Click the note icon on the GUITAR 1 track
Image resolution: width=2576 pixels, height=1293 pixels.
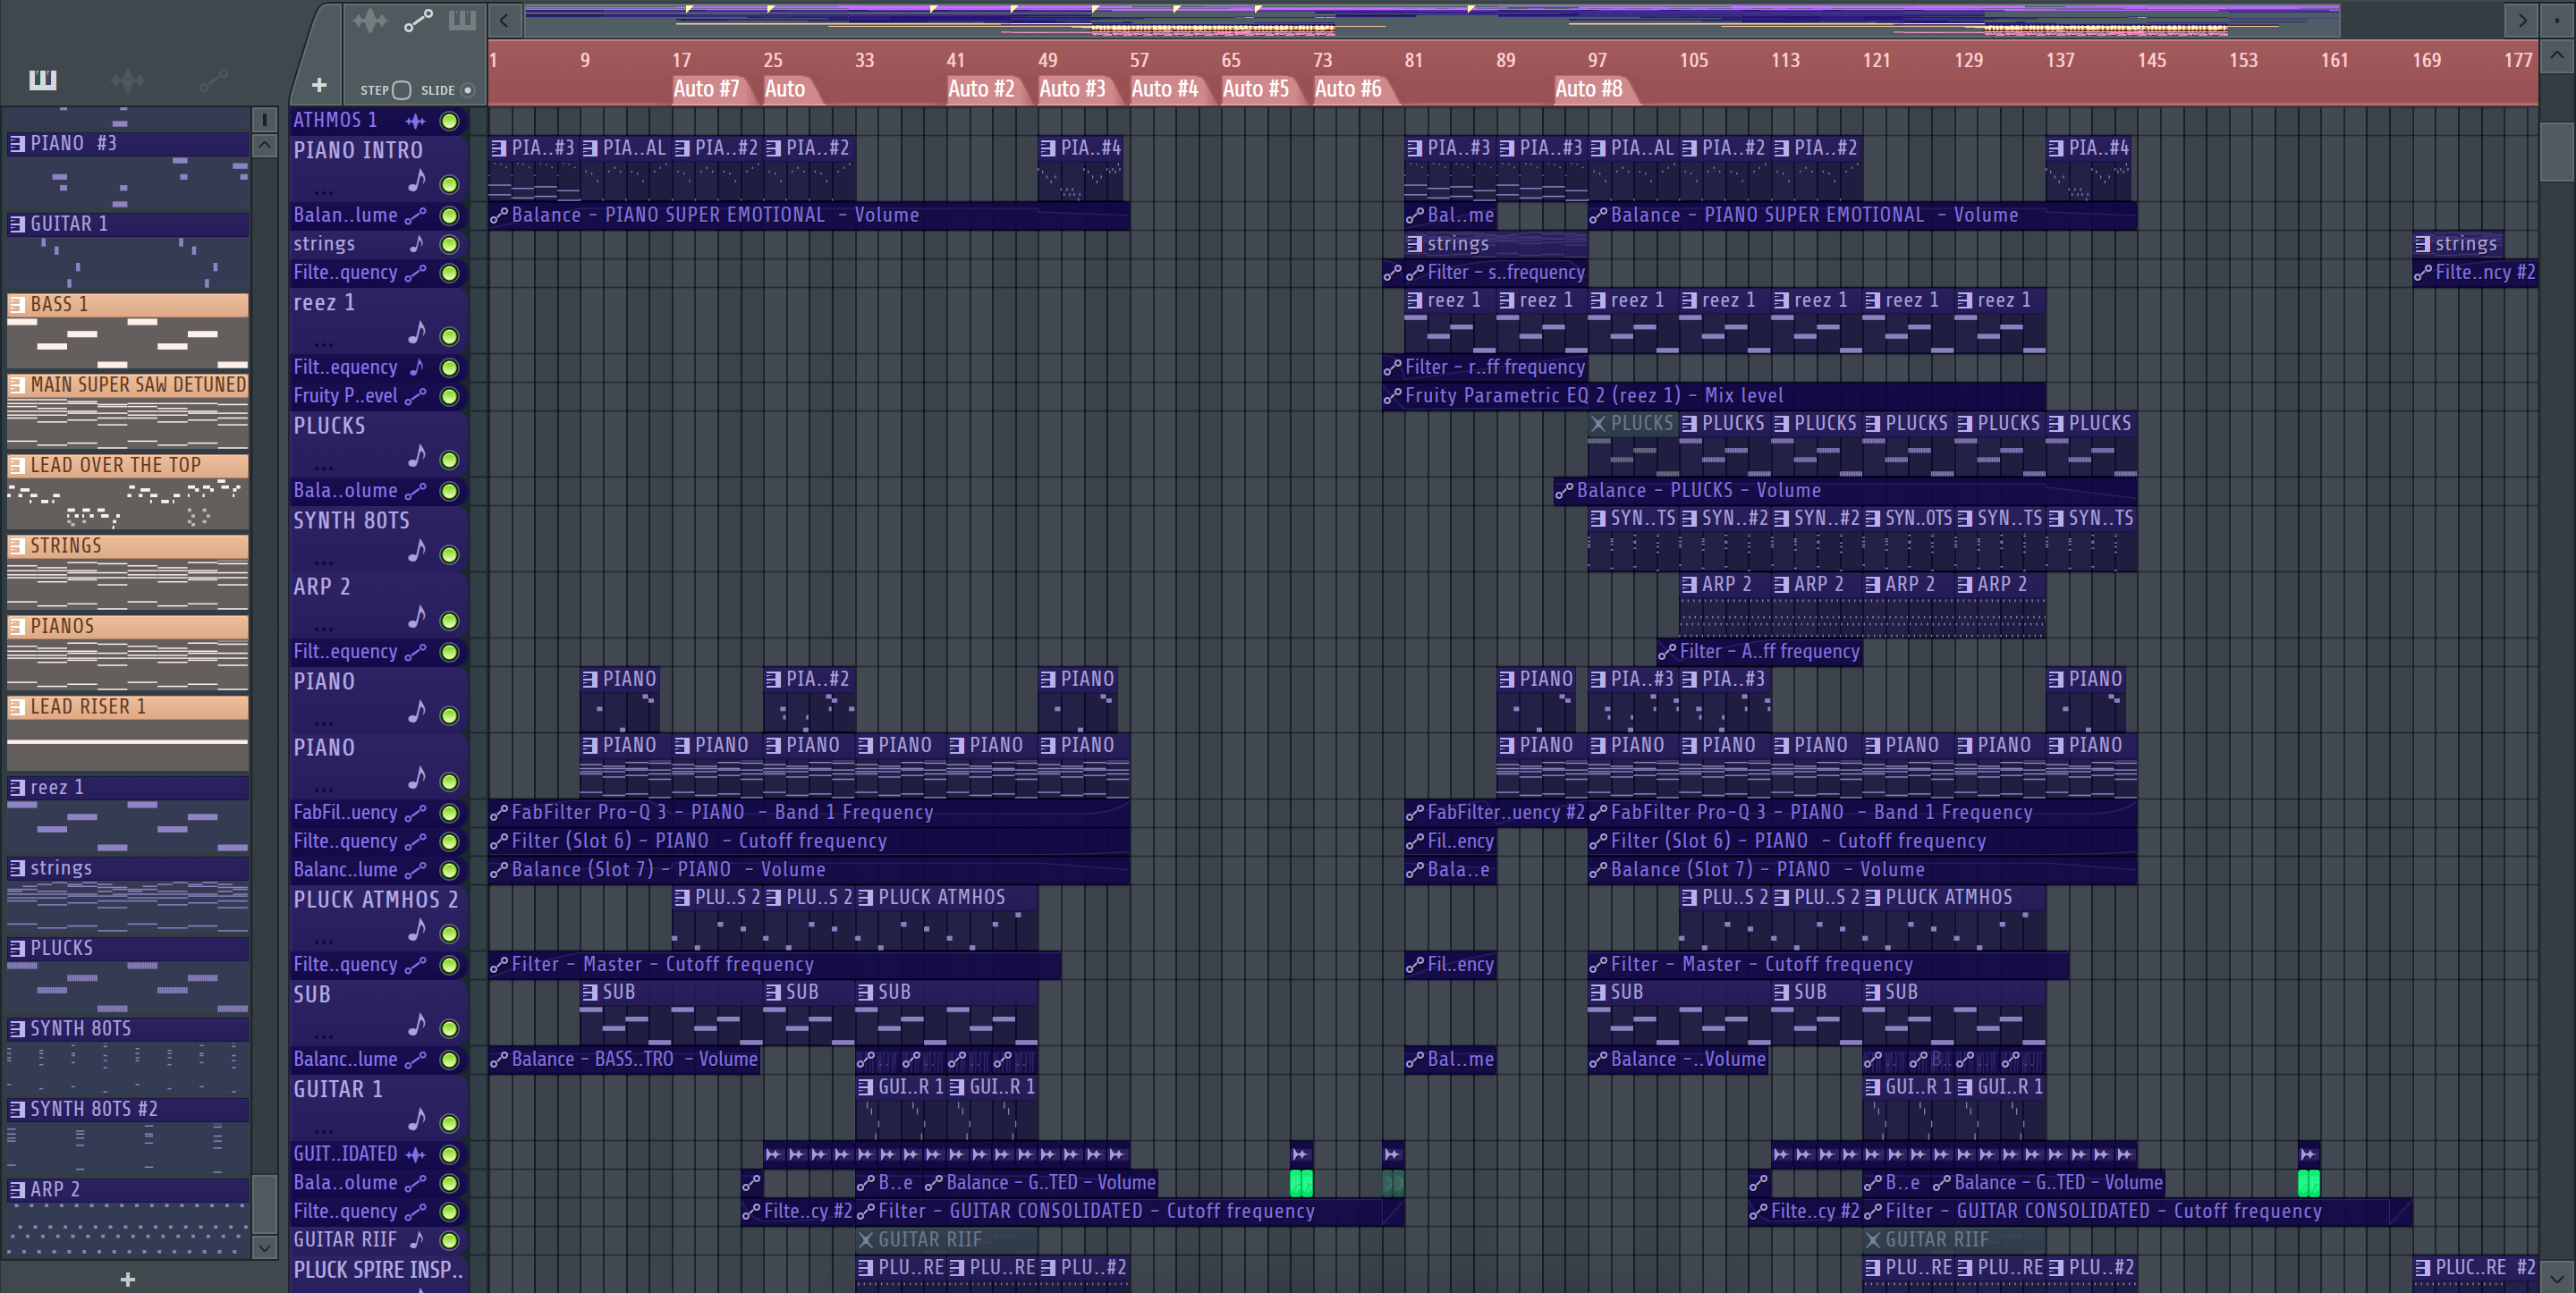coord(416,1120)
